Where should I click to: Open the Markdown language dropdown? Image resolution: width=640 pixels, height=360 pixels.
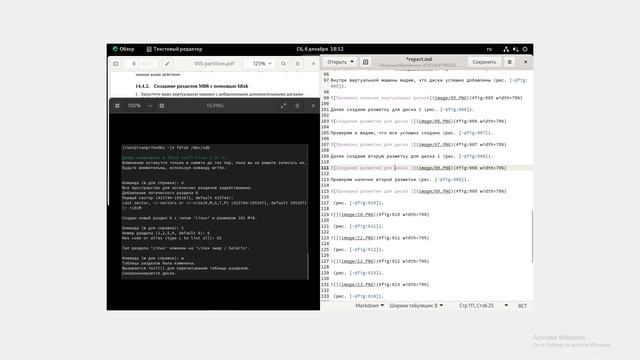click(x=369, y=305)
